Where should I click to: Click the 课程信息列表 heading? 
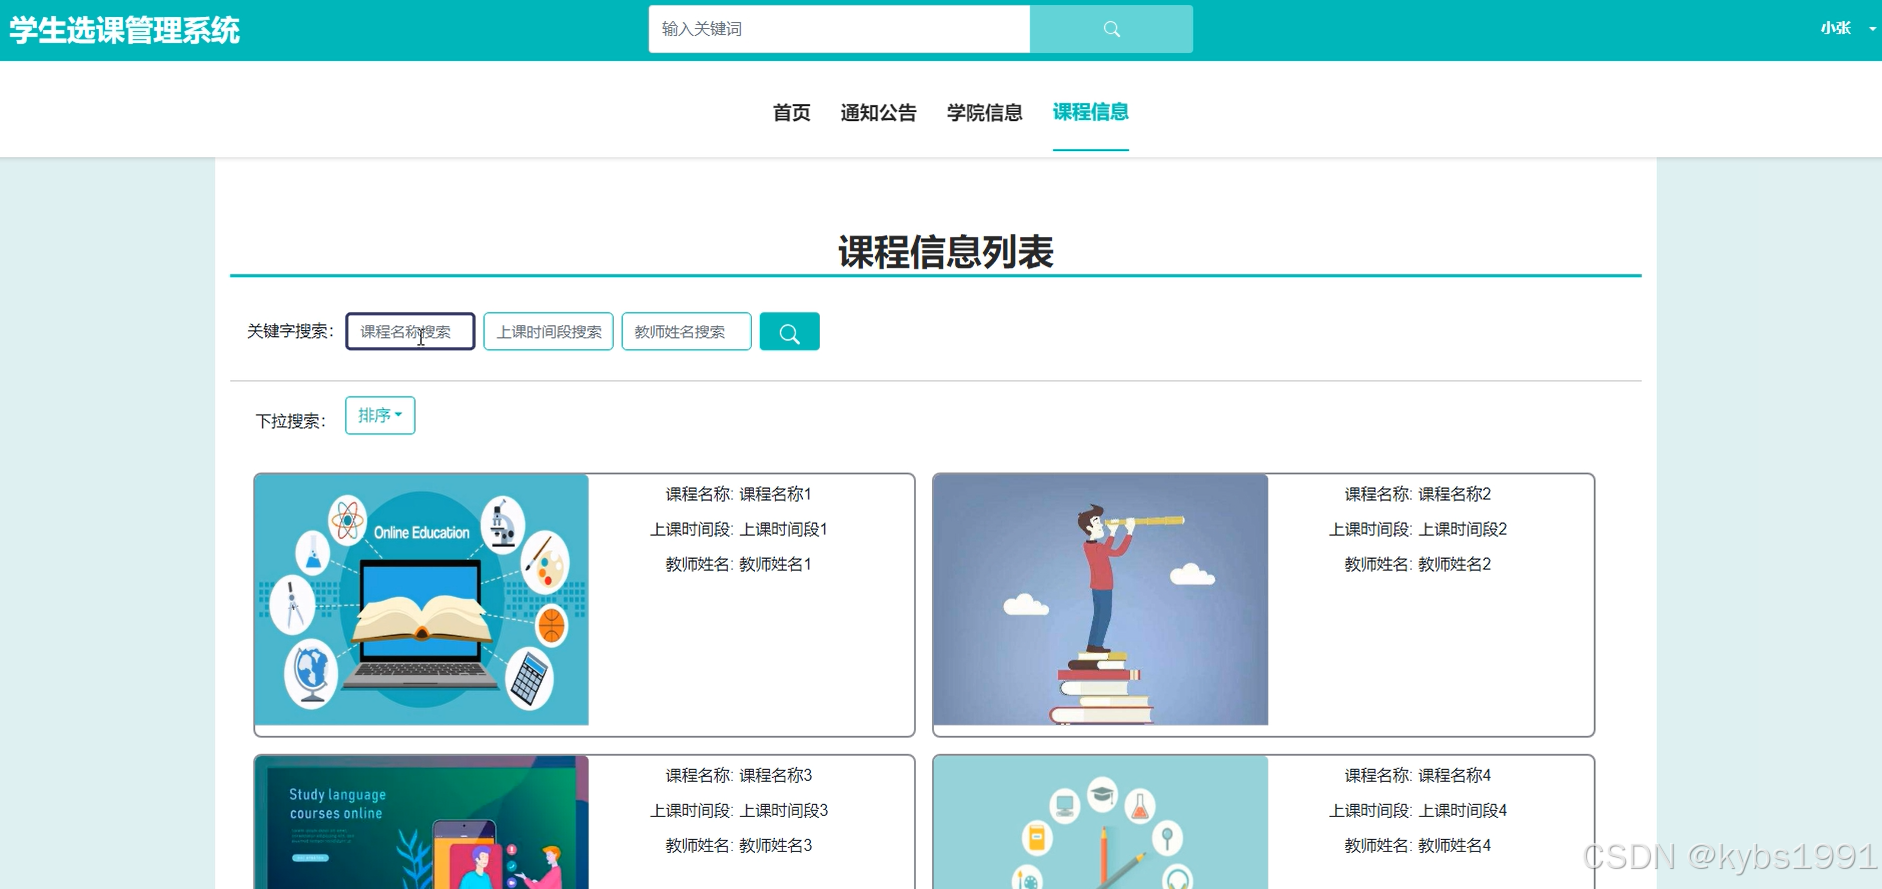tap(945, 252)
